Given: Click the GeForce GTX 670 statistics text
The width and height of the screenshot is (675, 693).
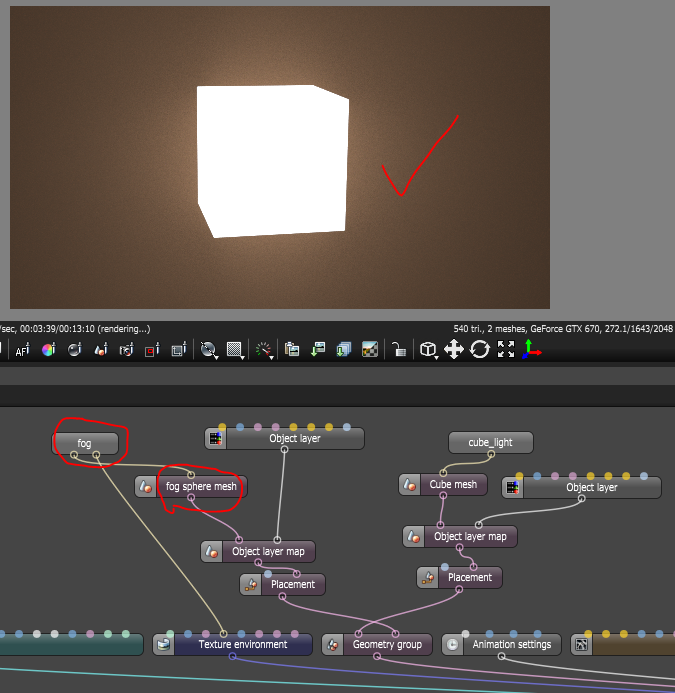Looking at the screenshot, I should click(564, 329).
